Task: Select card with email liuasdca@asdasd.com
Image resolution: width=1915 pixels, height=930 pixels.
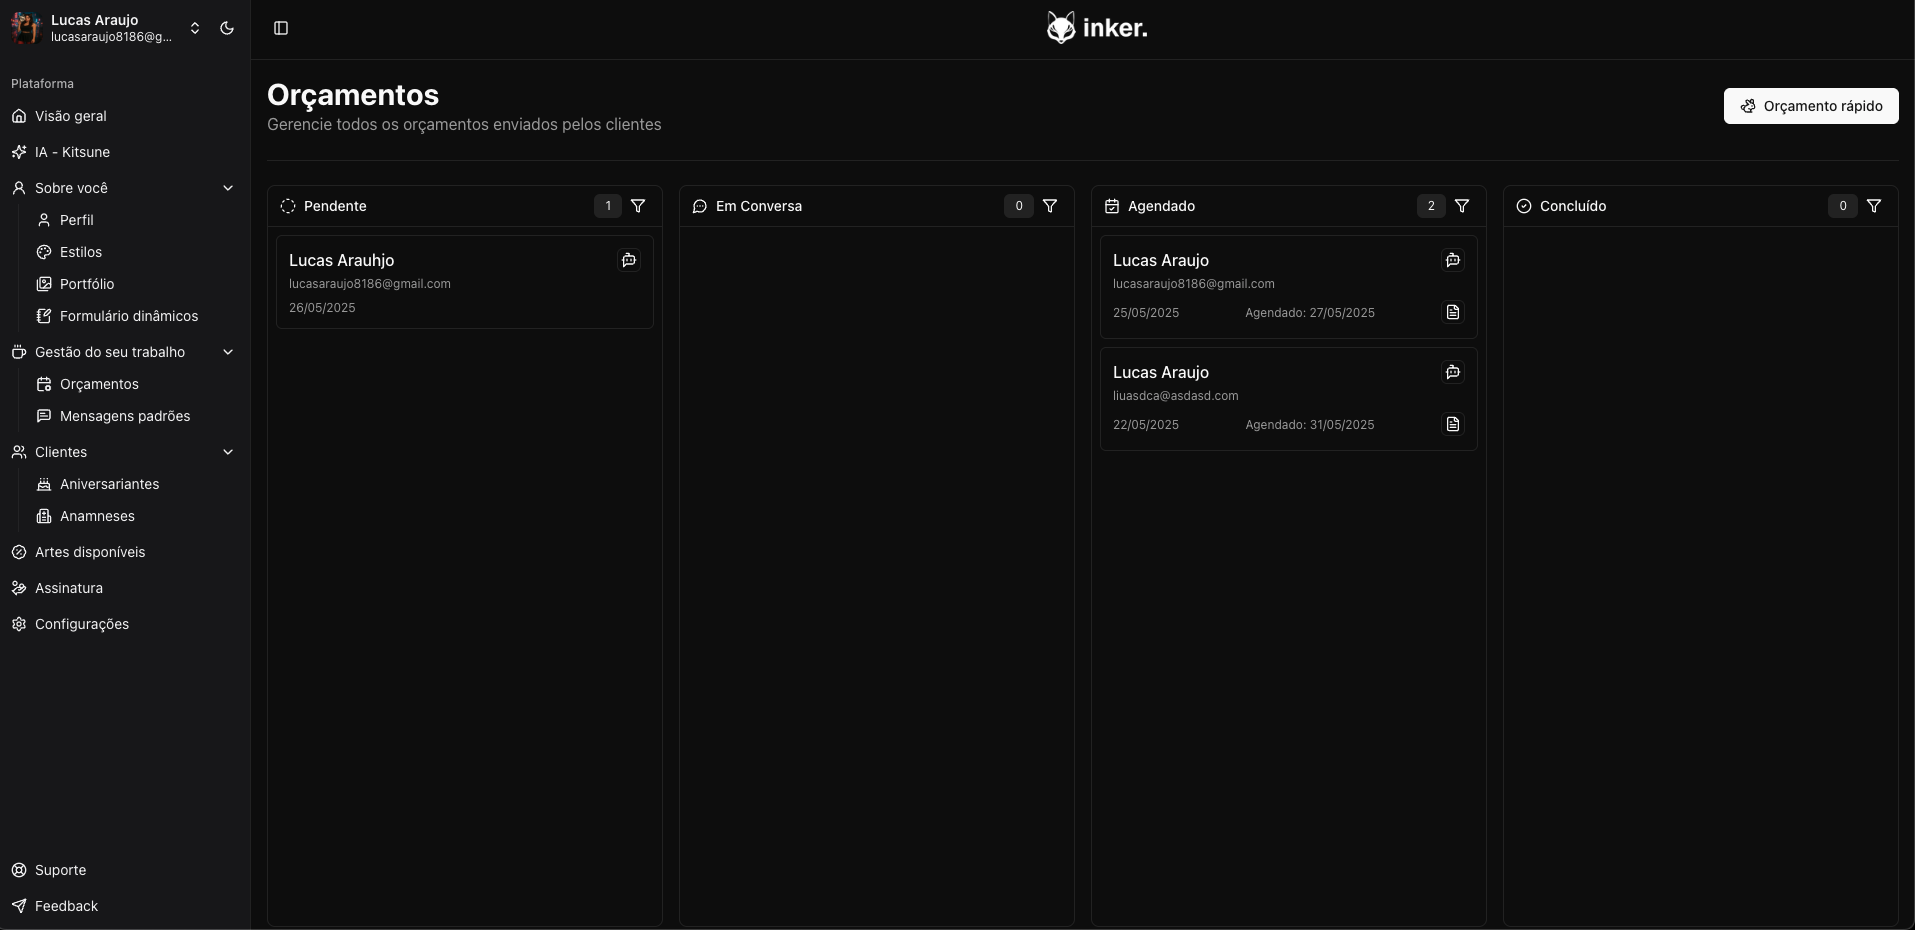Action: pos(1289,399)
